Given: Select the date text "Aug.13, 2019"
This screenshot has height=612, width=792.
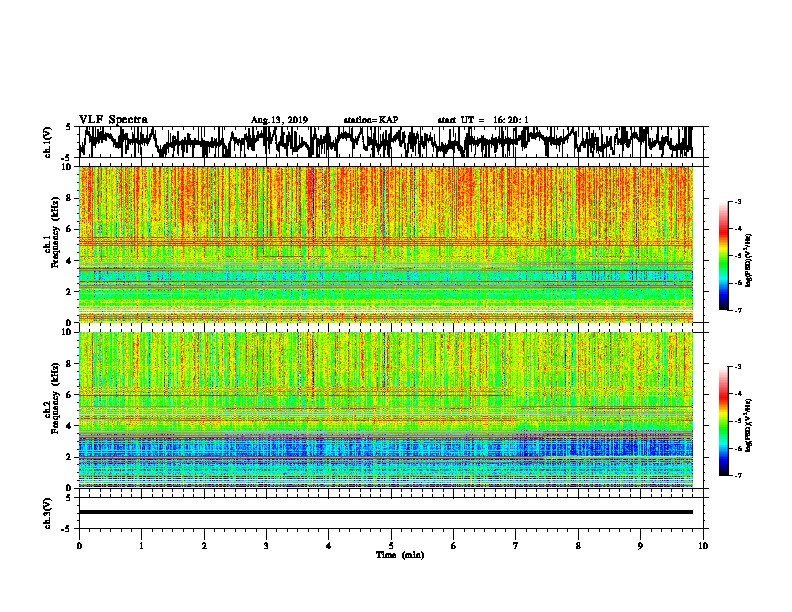Looking at the screenshot, I should [279, 120].
